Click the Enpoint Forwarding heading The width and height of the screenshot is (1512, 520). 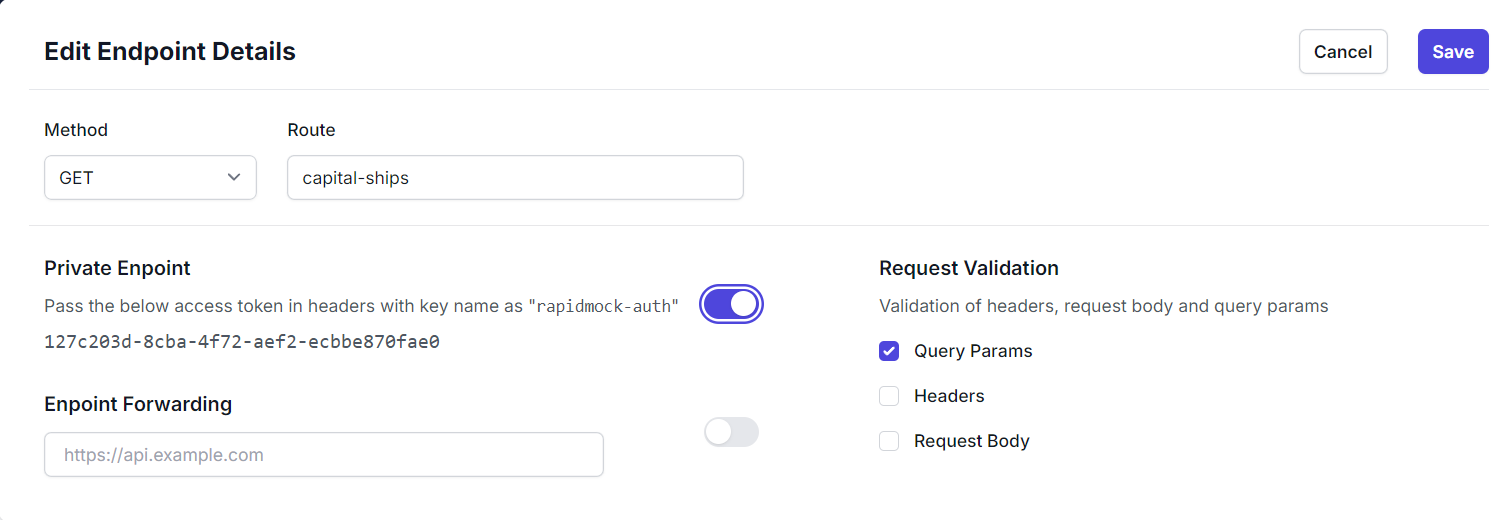point(138,404)
